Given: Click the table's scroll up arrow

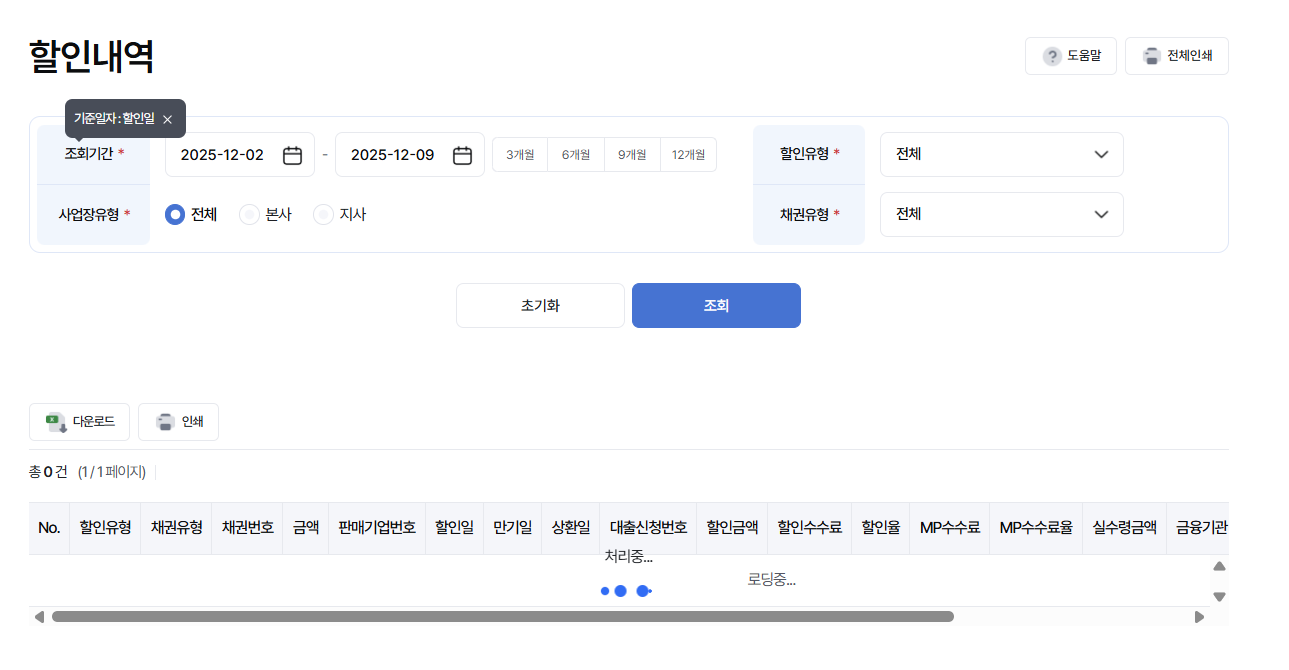Looking at the screenshot, I should tap(1219, 566).
